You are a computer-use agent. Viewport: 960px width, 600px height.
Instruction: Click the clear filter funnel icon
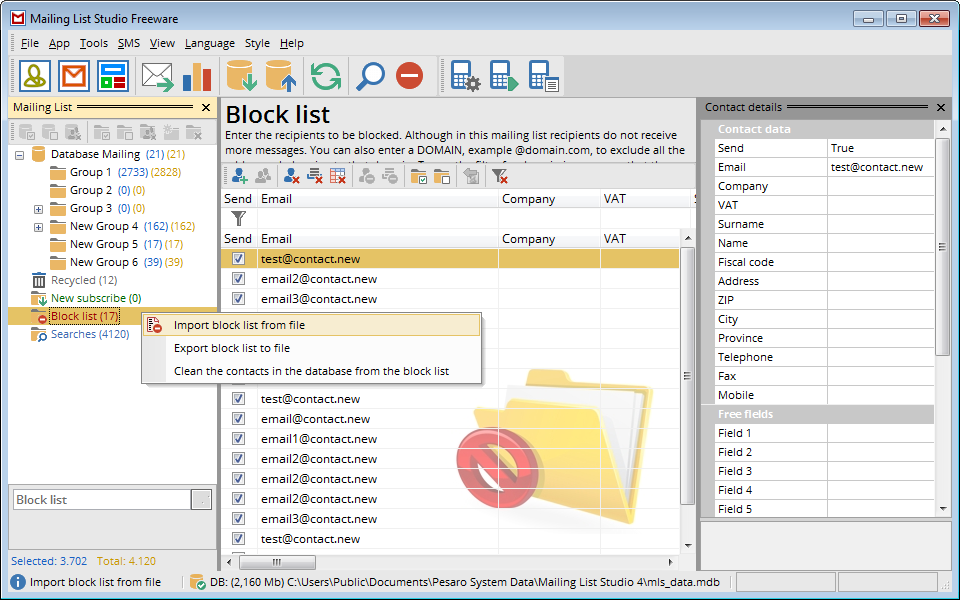click(x=500, y=176)
